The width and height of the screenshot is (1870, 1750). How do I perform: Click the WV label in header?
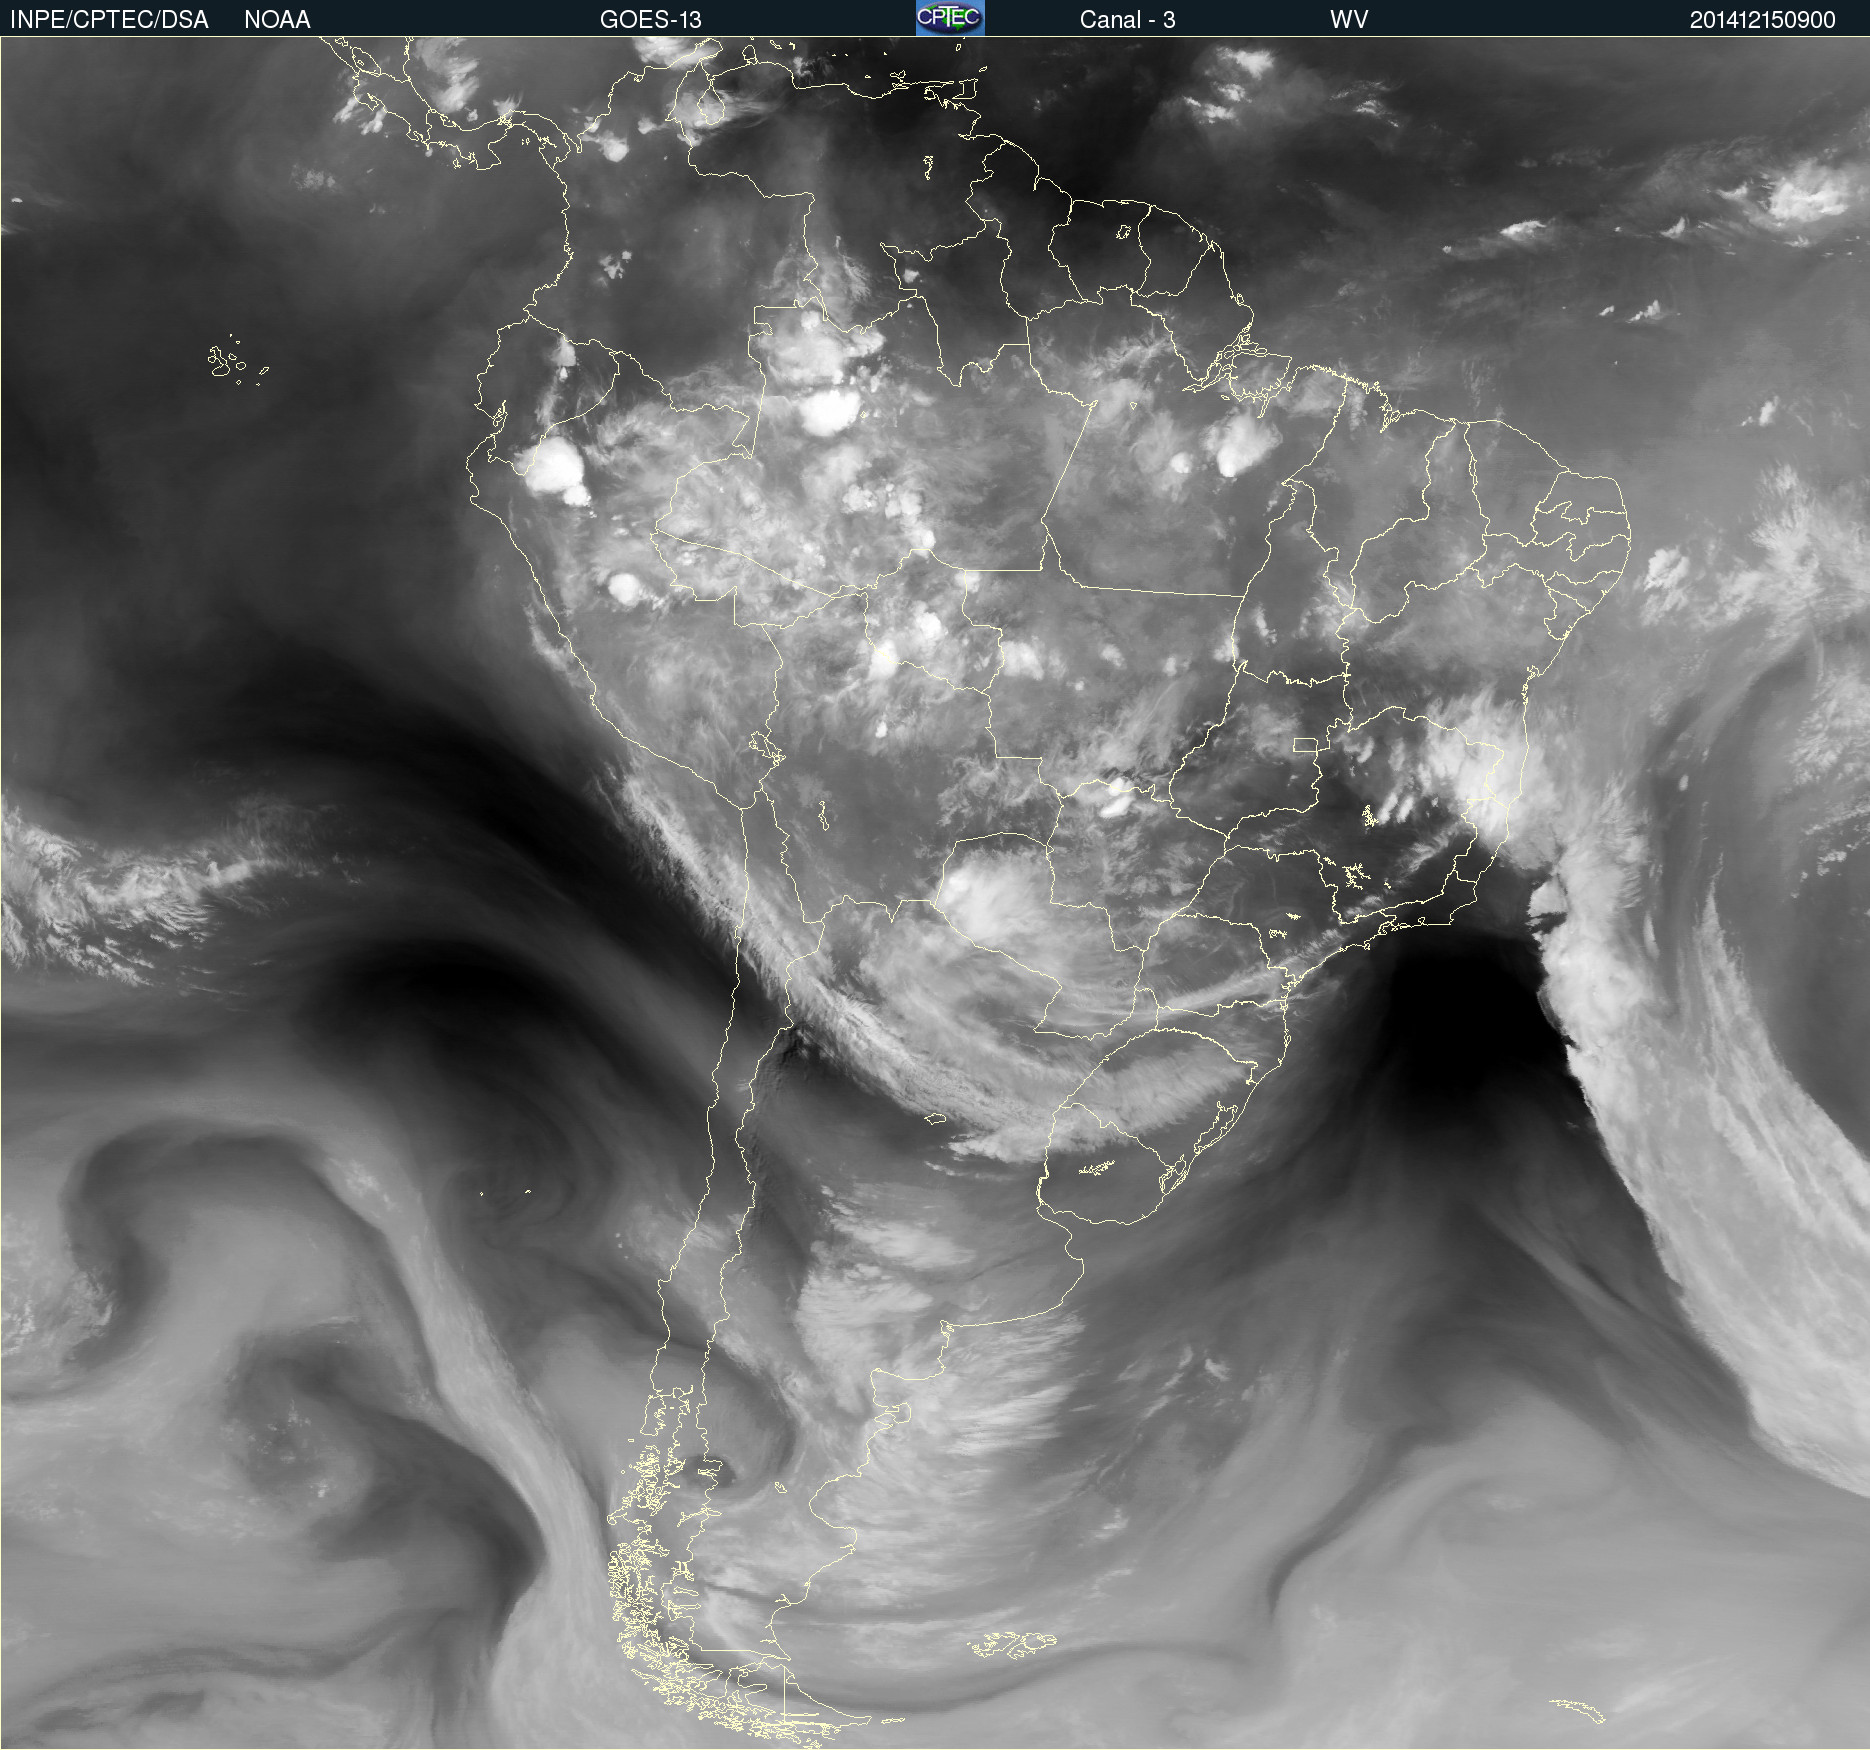coord(1349,20)
